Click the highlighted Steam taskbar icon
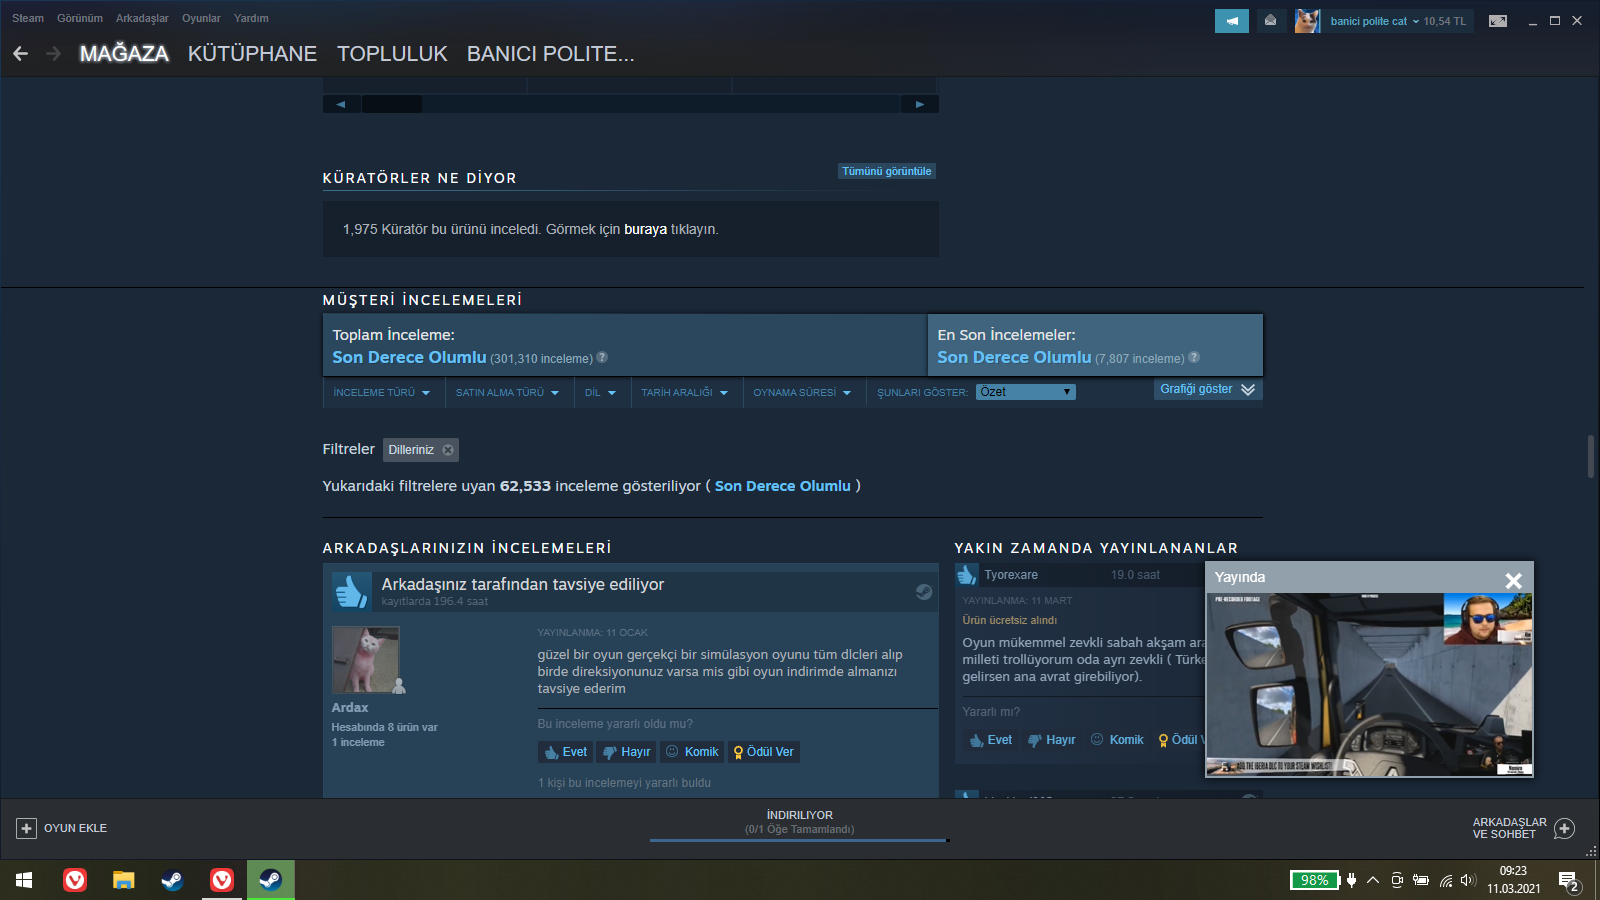Viewport: 1600px width, 900px height. [x=271, y=880]
